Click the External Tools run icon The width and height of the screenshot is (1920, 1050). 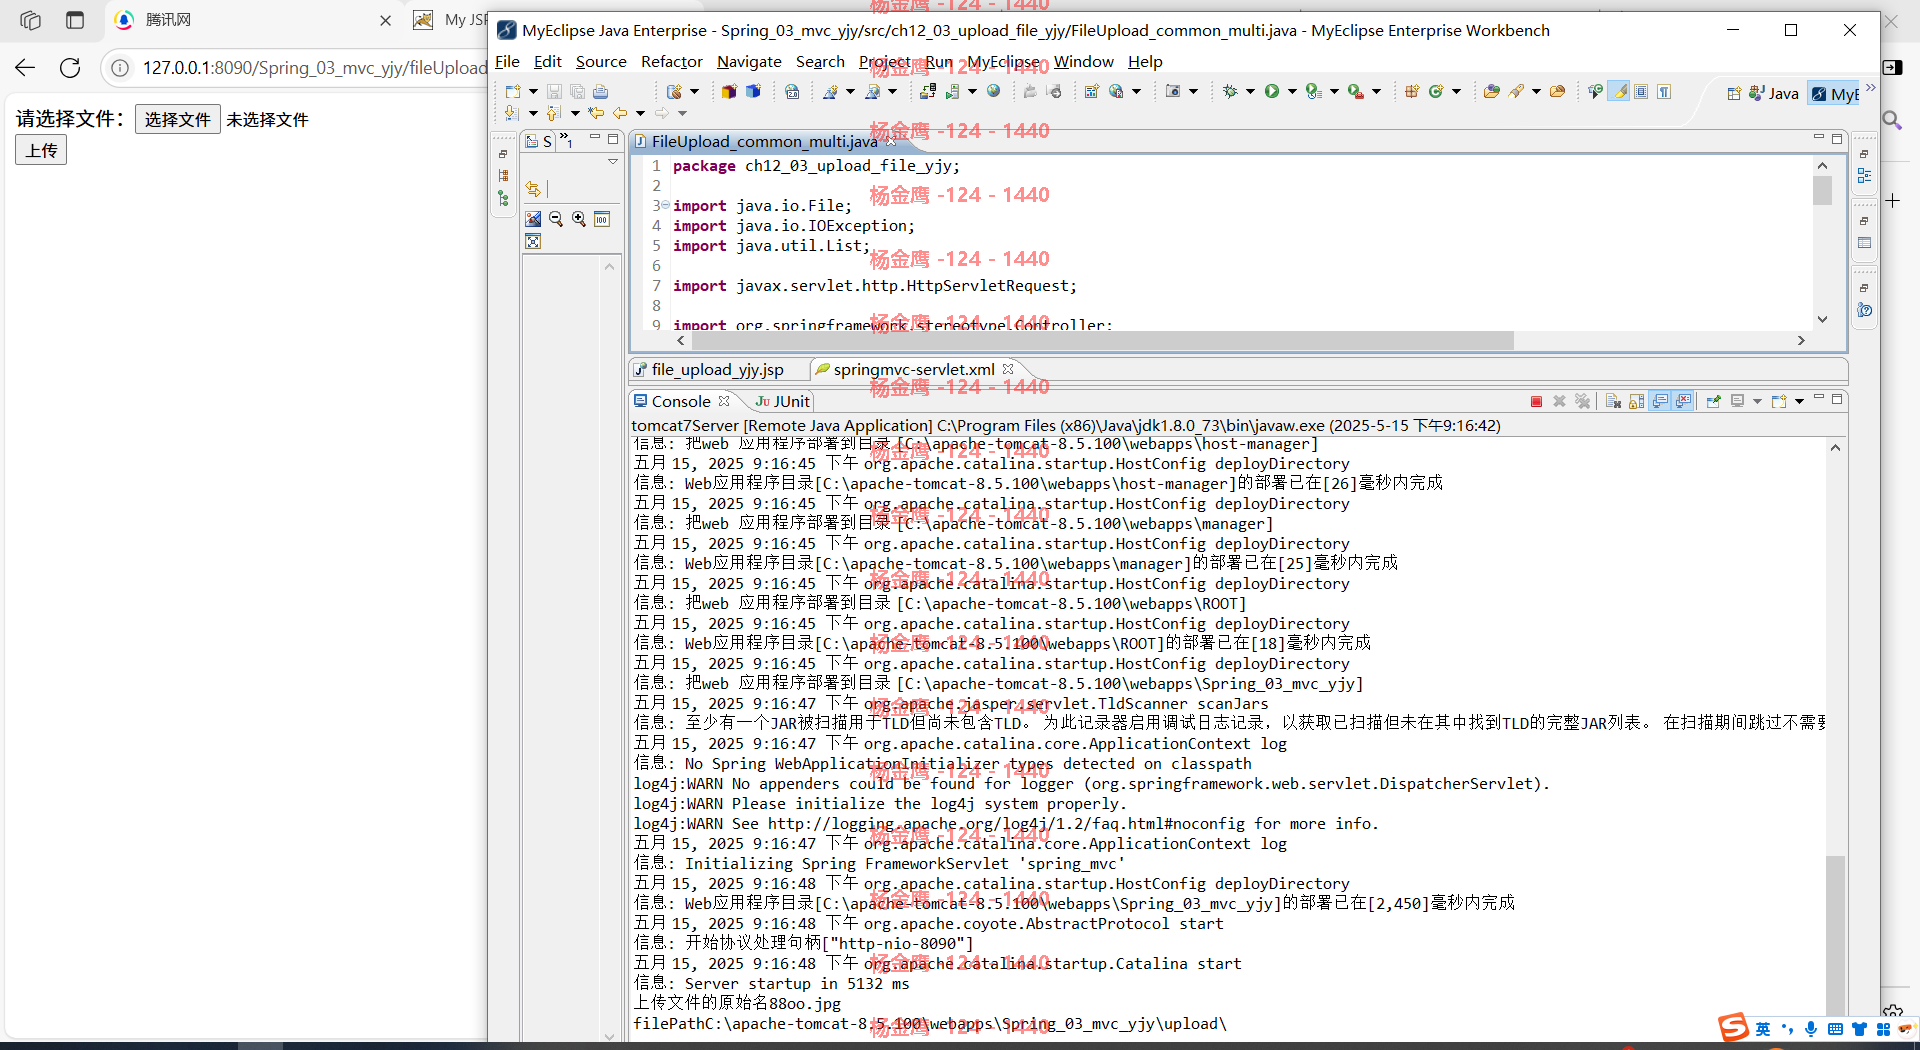pos(1356,91)
